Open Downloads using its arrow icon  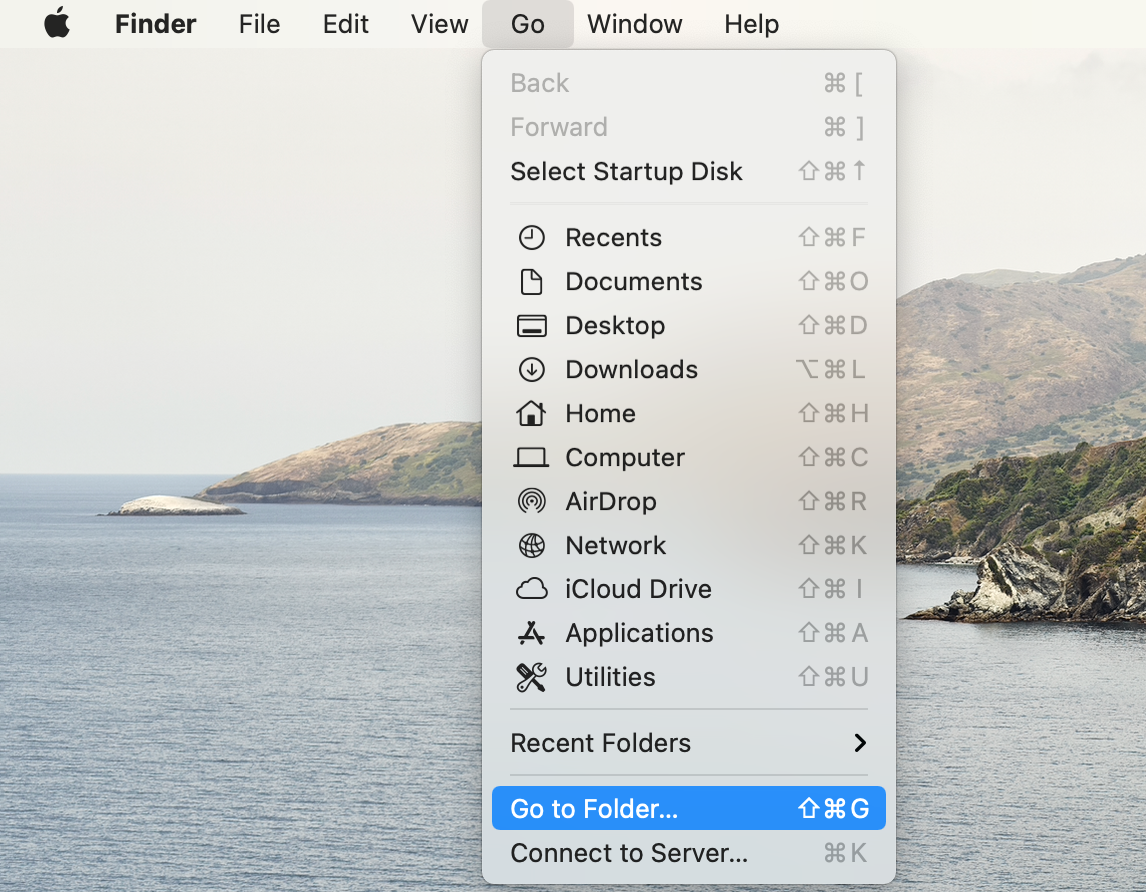pos(531,369)
